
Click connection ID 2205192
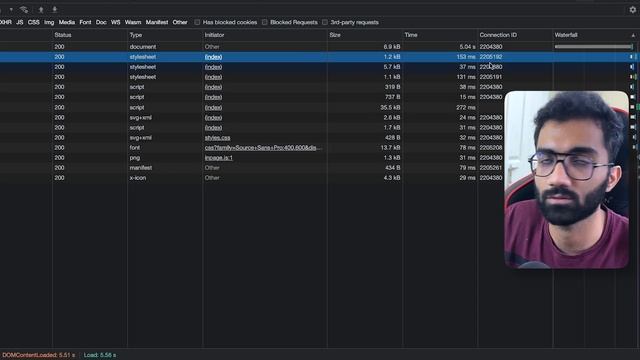tap(491, 57)
